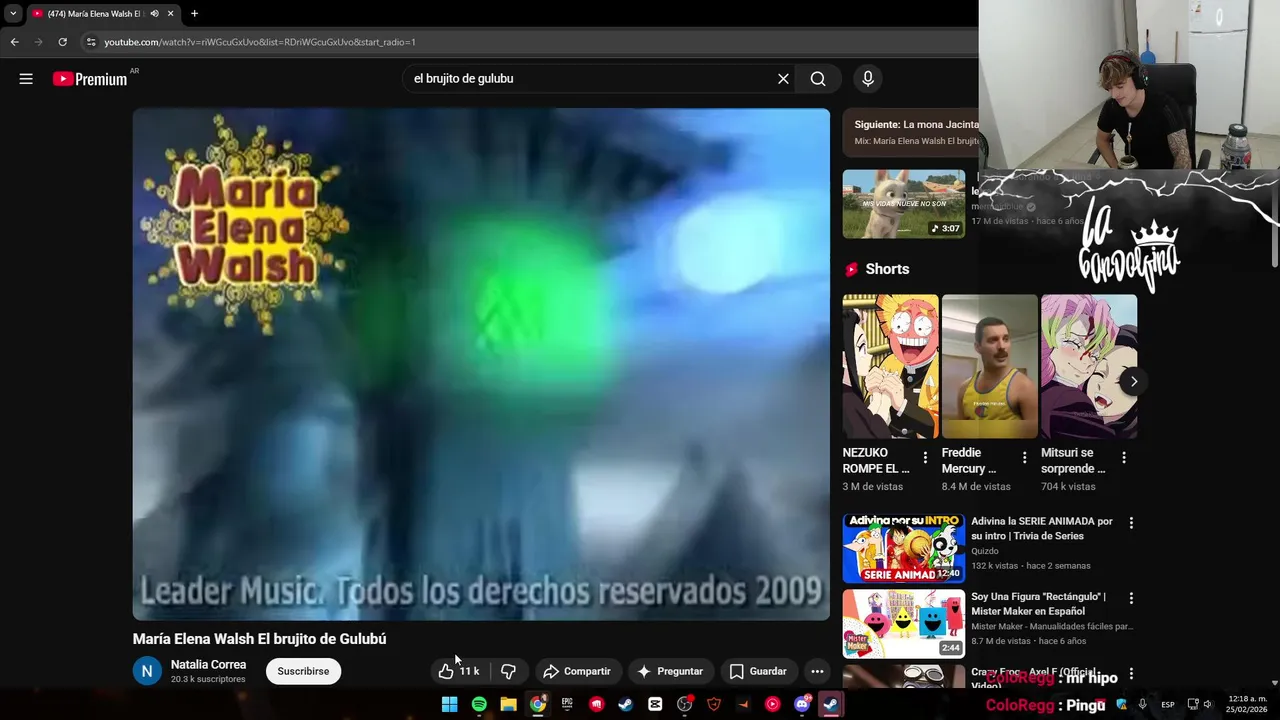Open options for Freddie Mercury short
Viewport: 1280px width, 720px height.
[x=1024, y=458]
